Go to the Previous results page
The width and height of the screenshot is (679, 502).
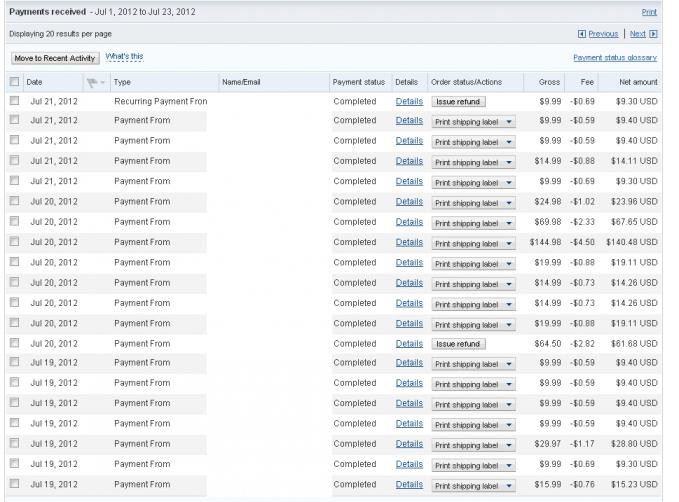(603, 34)
